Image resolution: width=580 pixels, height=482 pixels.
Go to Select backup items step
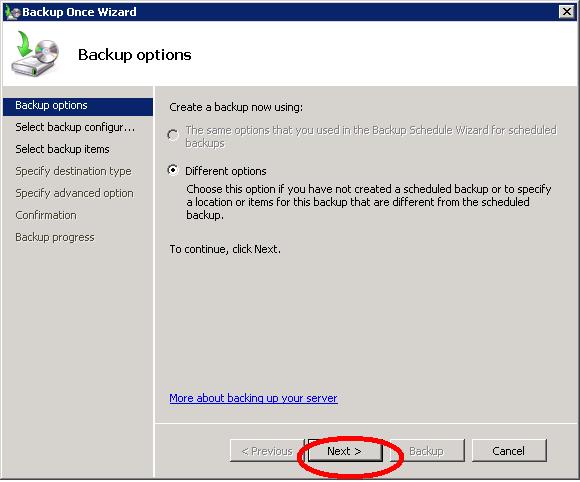click(62, 149)
